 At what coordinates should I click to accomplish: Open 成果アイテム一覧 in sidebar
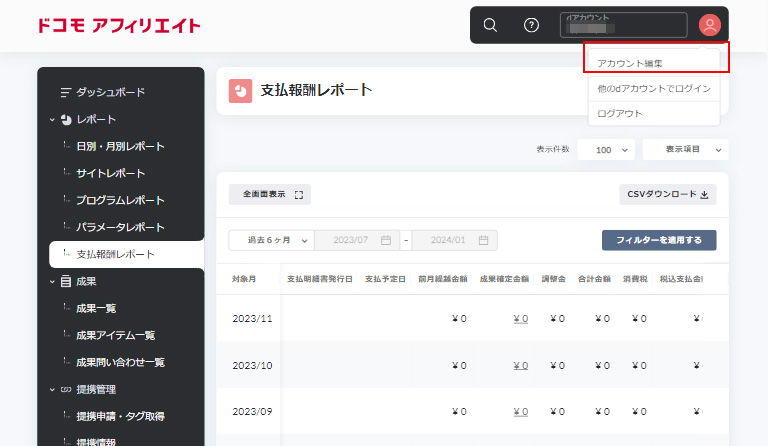pos(116,335)
